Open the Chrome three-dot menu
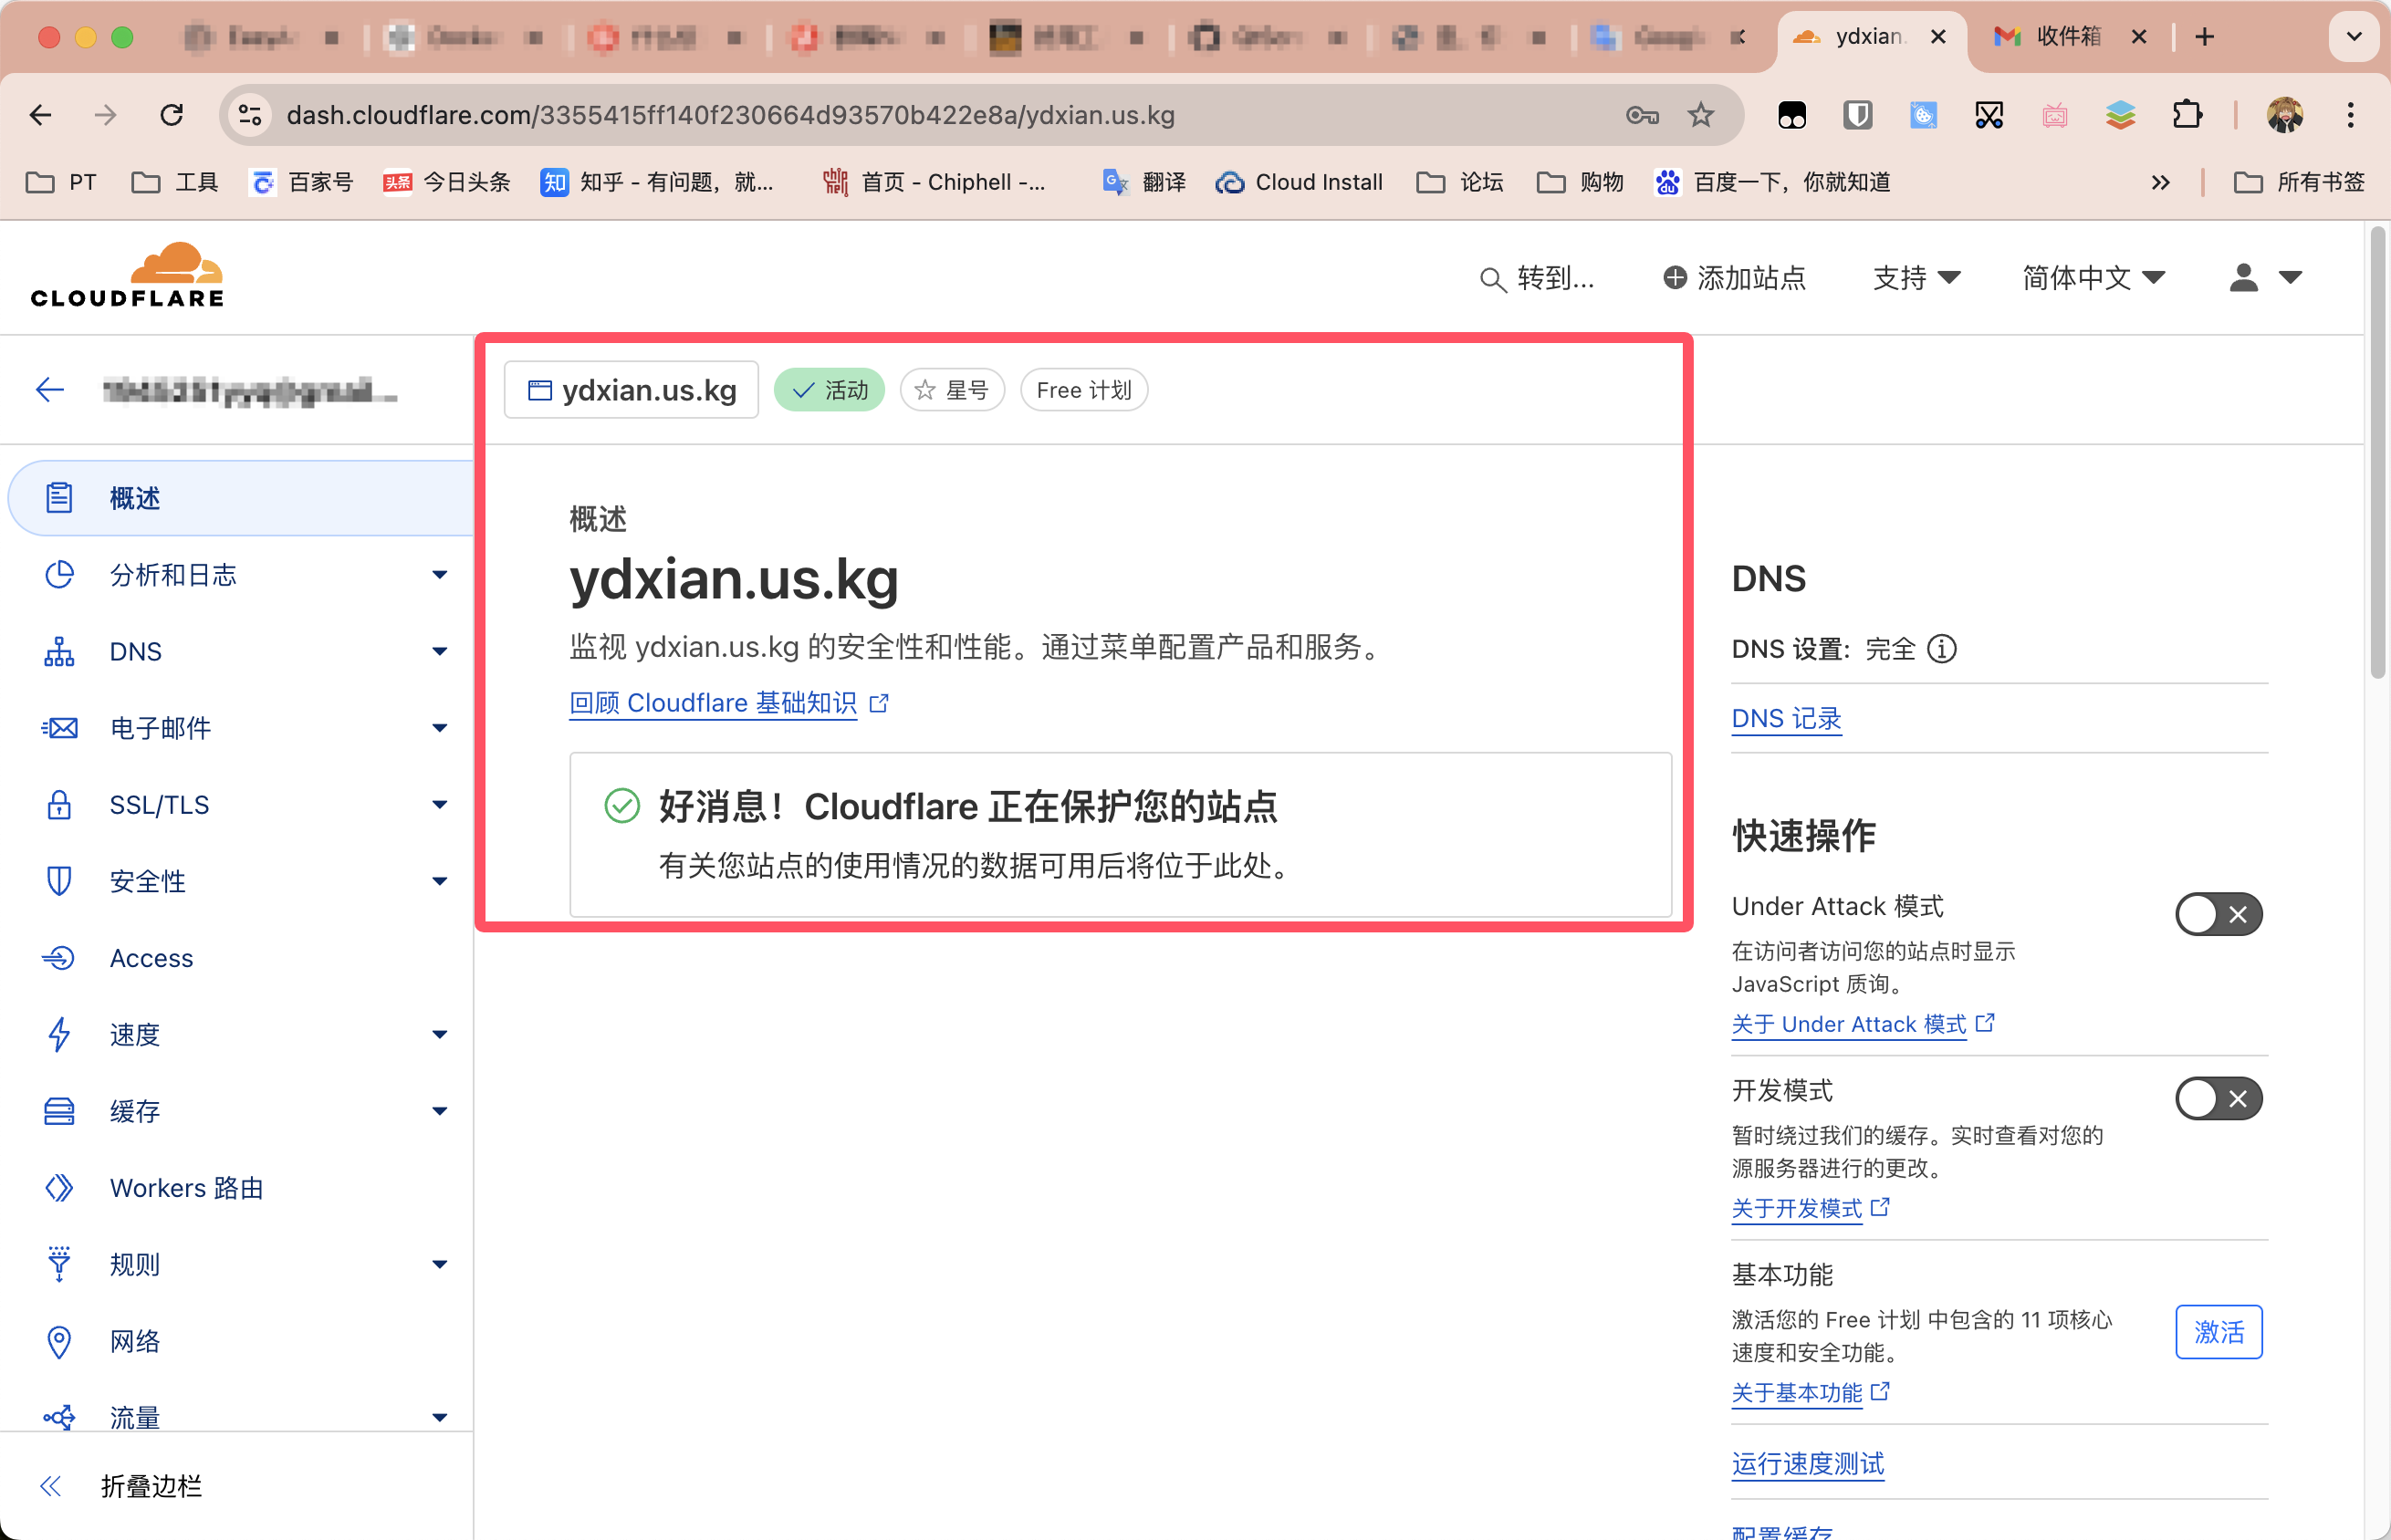Viewport: 2391px width, 1540px height. point(2351,115)
